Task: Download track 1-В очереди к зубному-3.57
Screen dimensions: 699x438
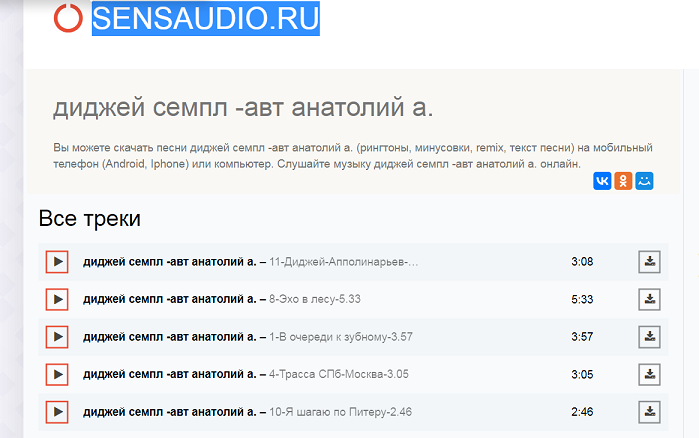Action: [650, 336]
